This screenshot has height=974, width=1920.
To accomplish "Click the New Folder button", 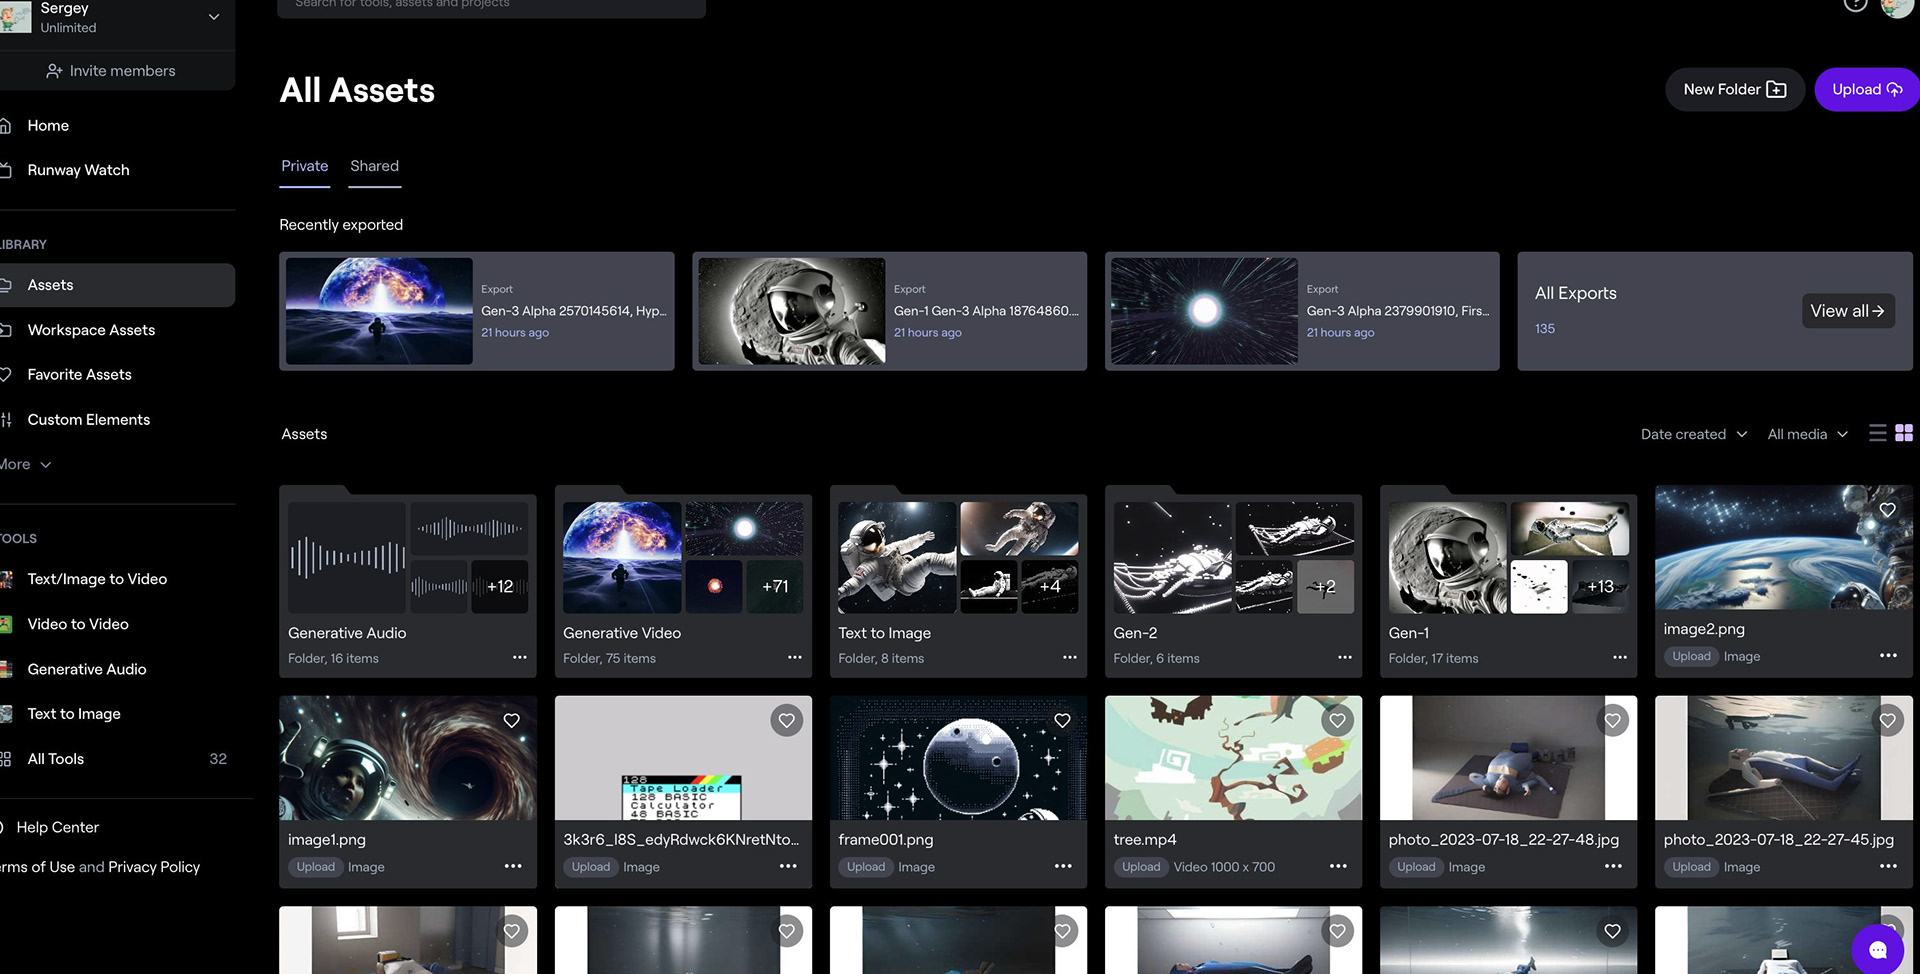I will point(1734,89).
